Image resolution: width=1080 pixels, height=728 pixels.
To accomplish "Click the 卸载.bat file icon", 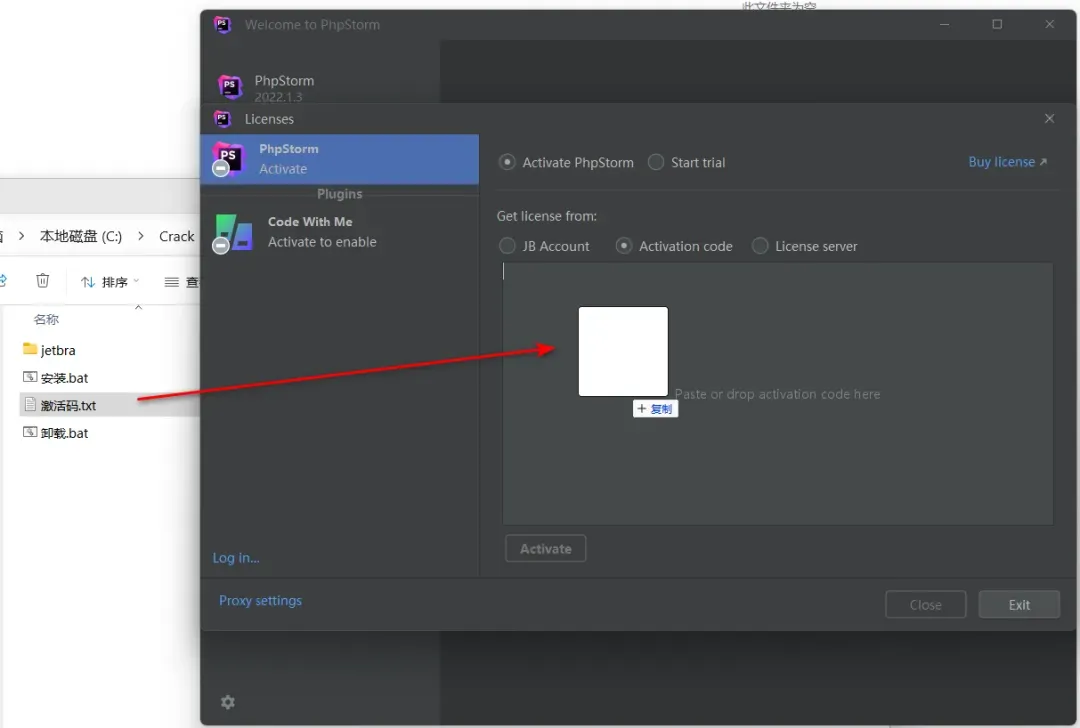I will coord(30,432).
